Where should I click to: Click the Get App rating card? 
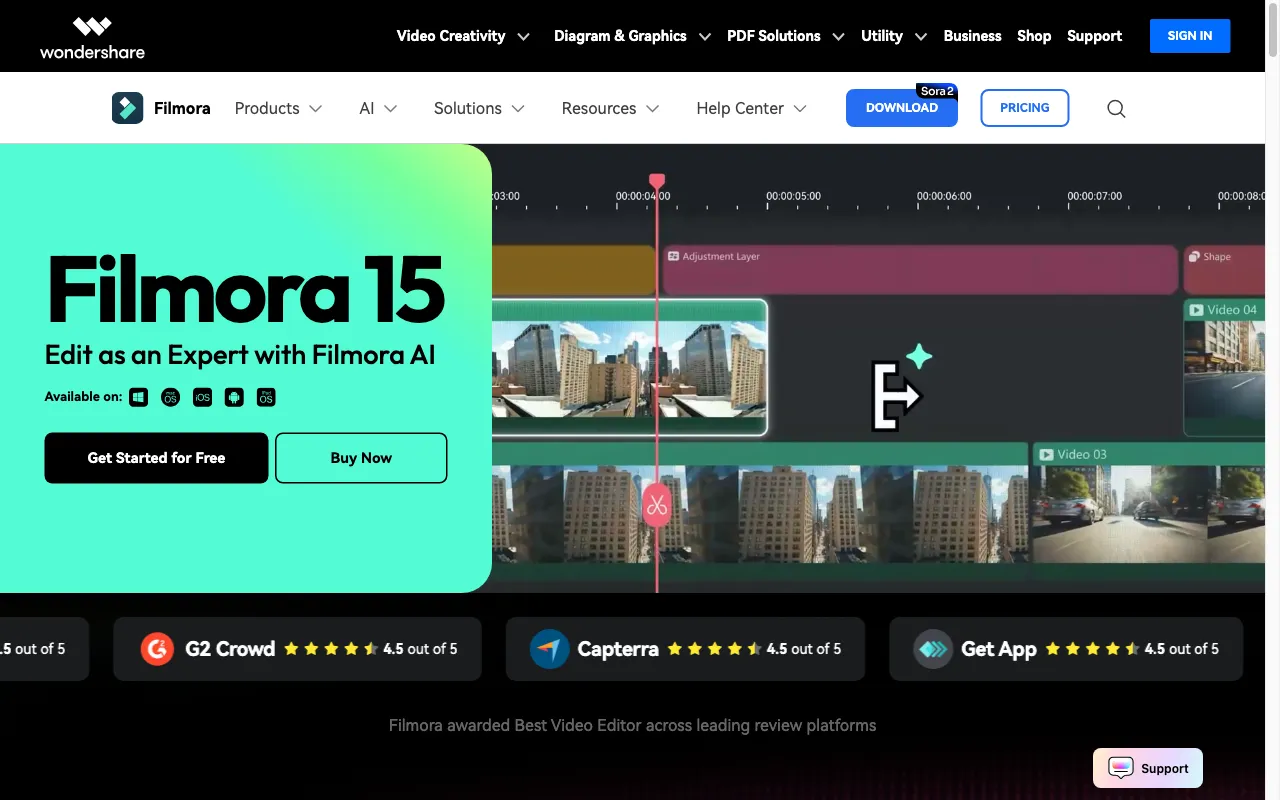(1066, 649)
